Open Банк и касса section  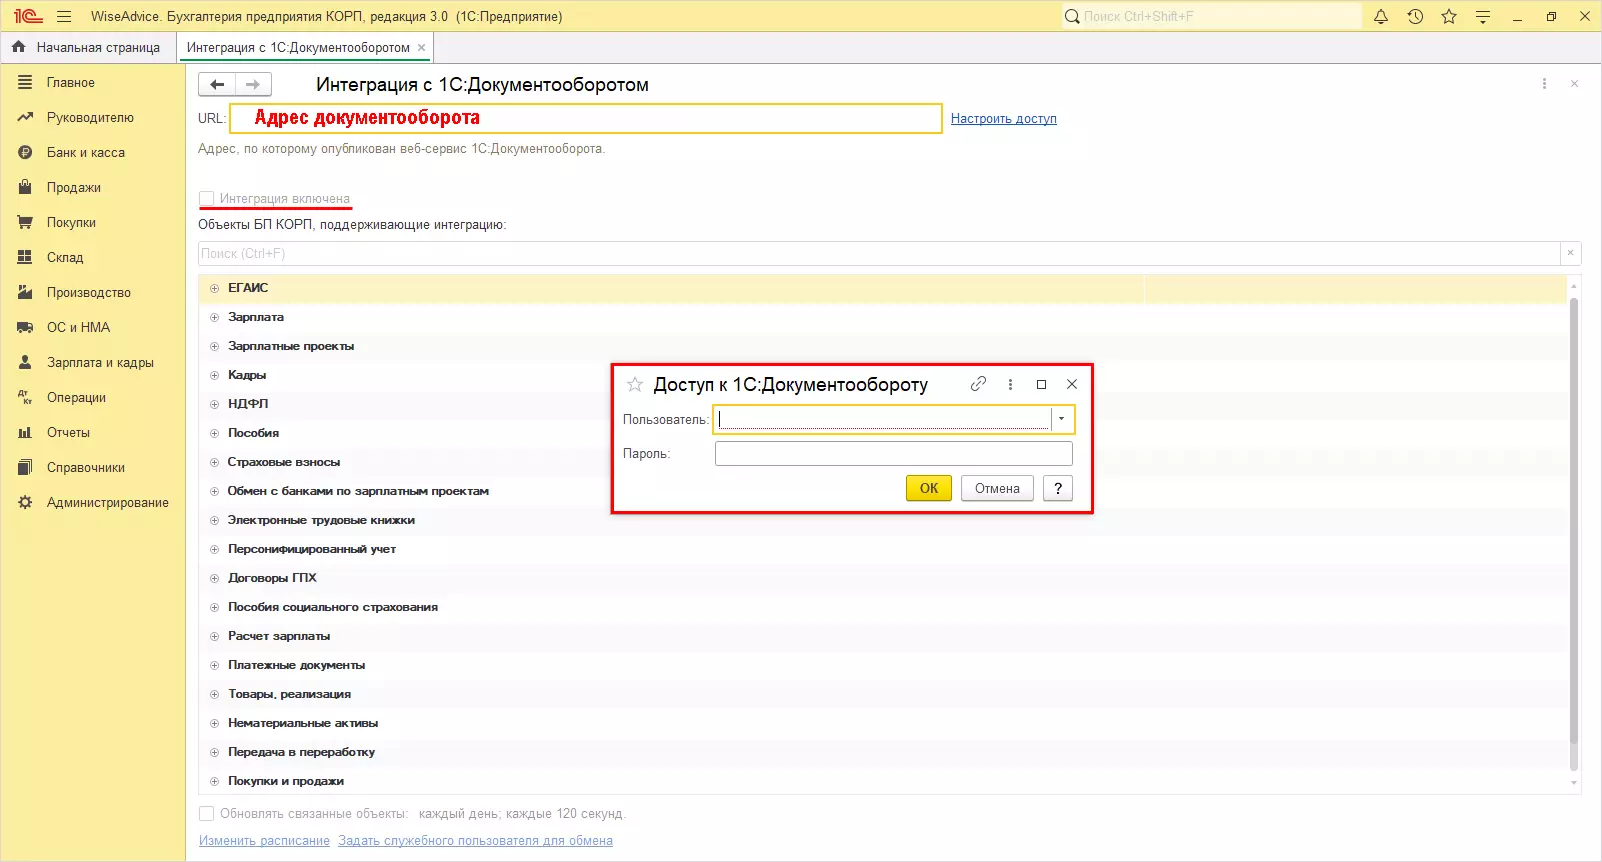coord(86,153)
